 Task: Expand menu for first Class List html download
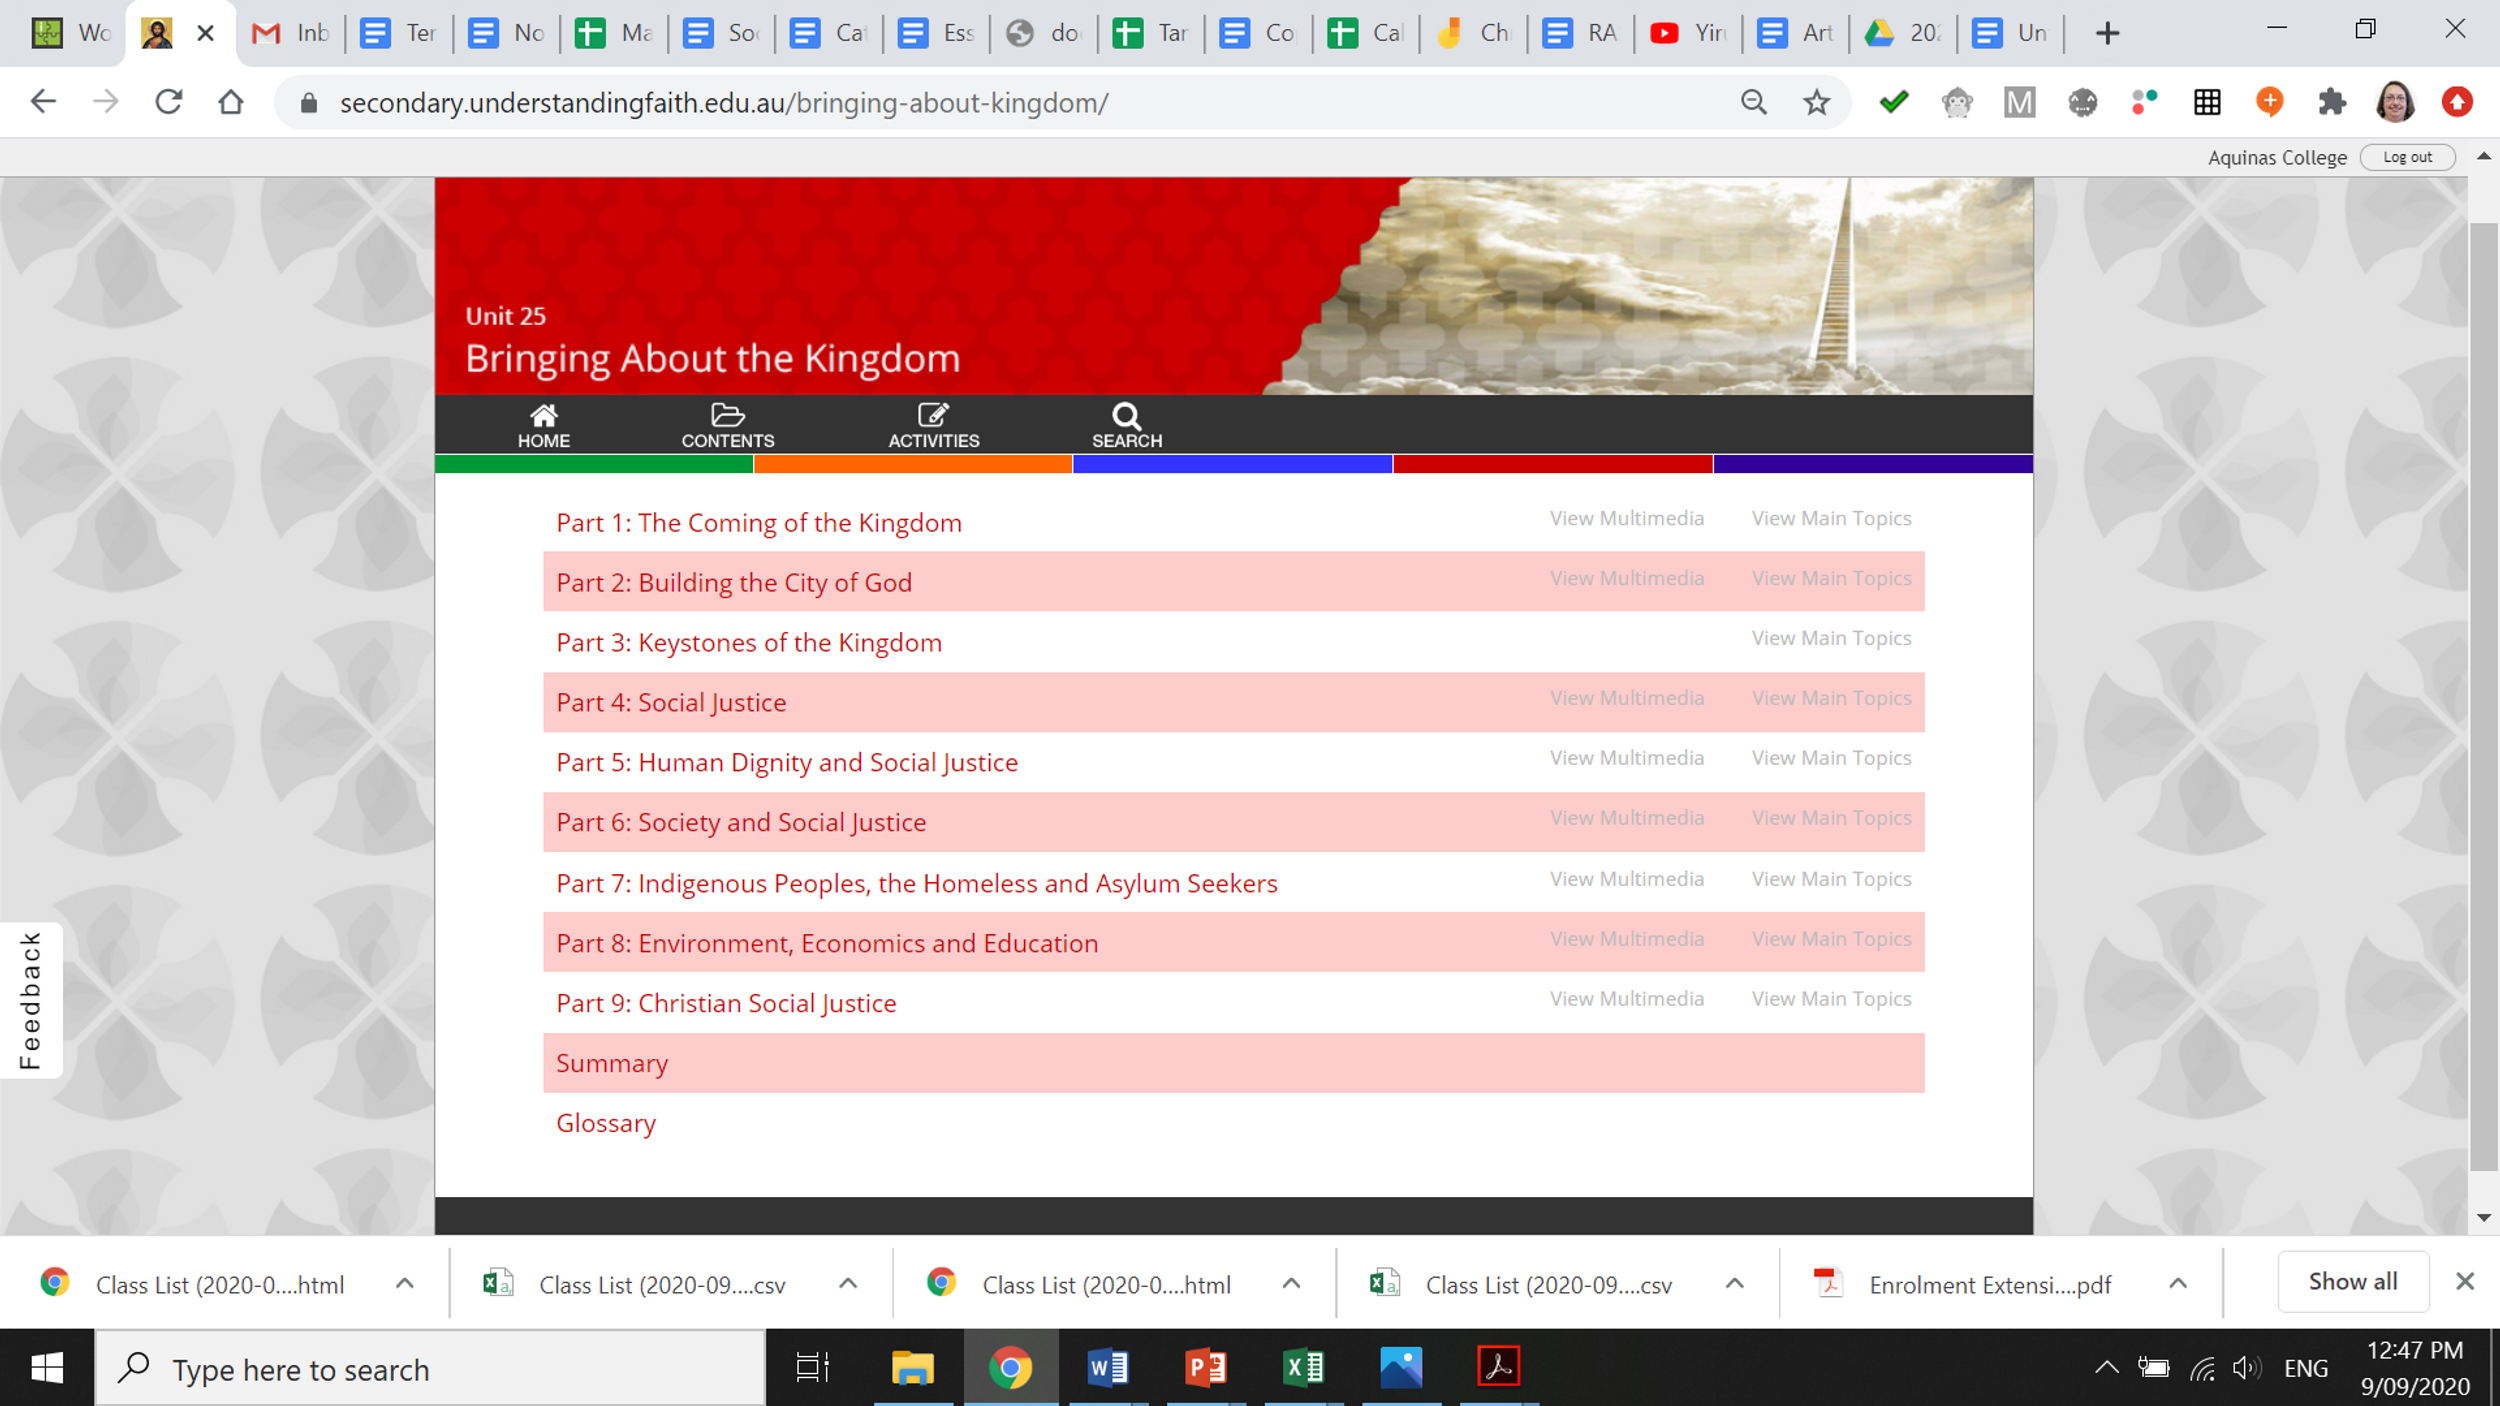click(x=404, y=1284)
